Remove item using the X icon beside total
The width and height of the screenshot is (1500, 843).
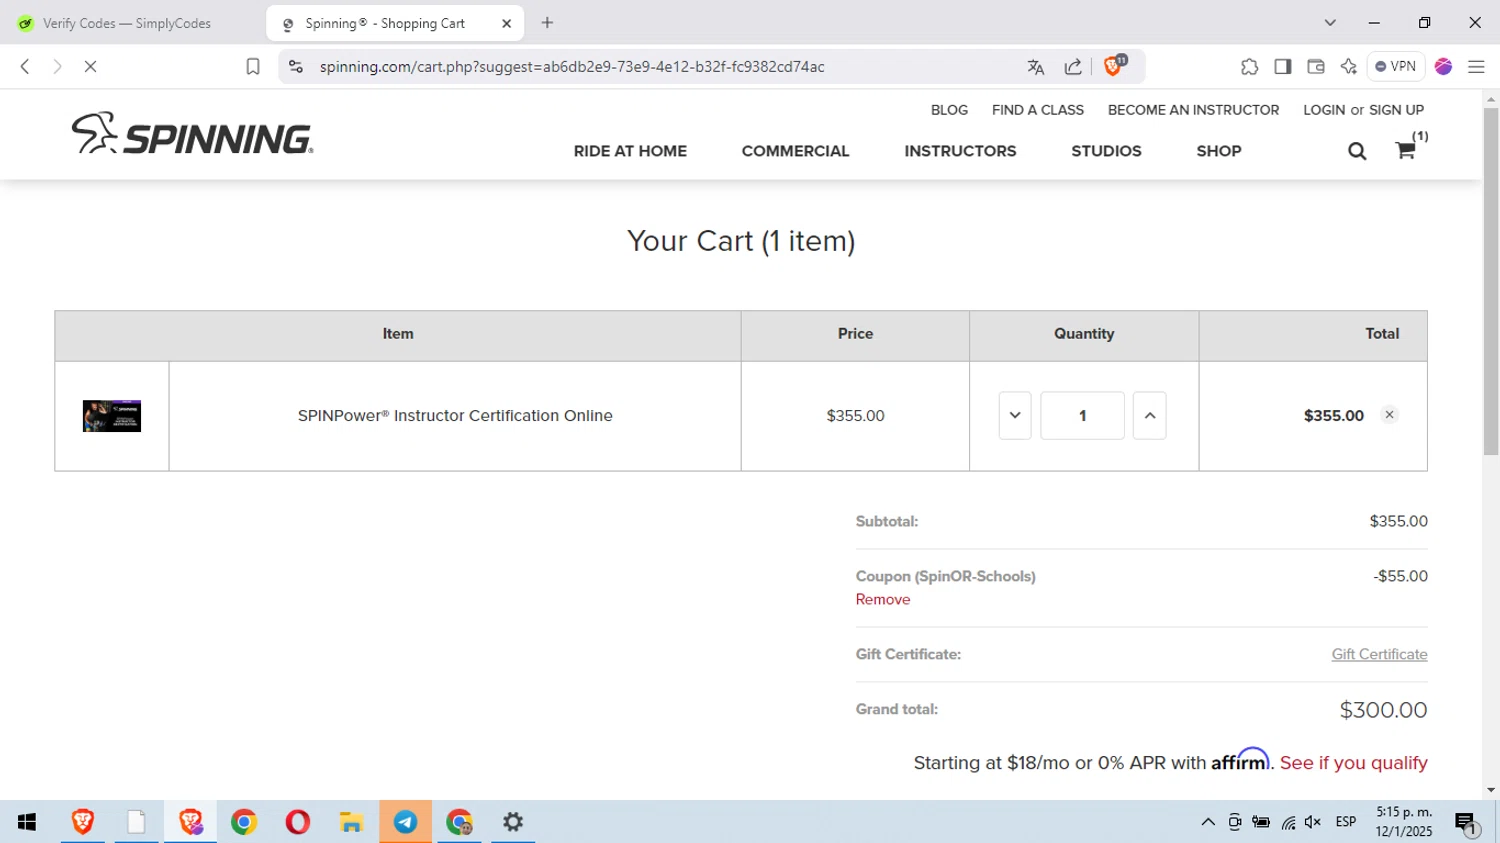coord(1389,415)
